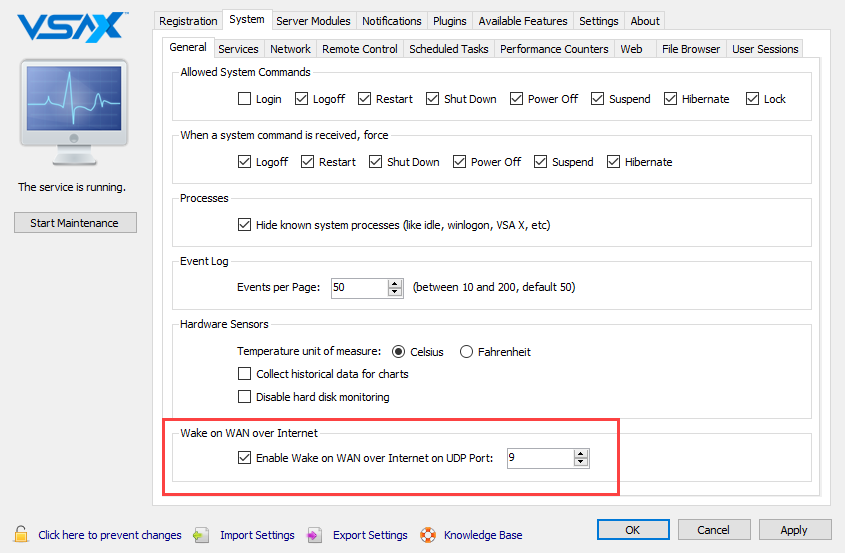Click the lock icon to prevent changes

(21, 534)
